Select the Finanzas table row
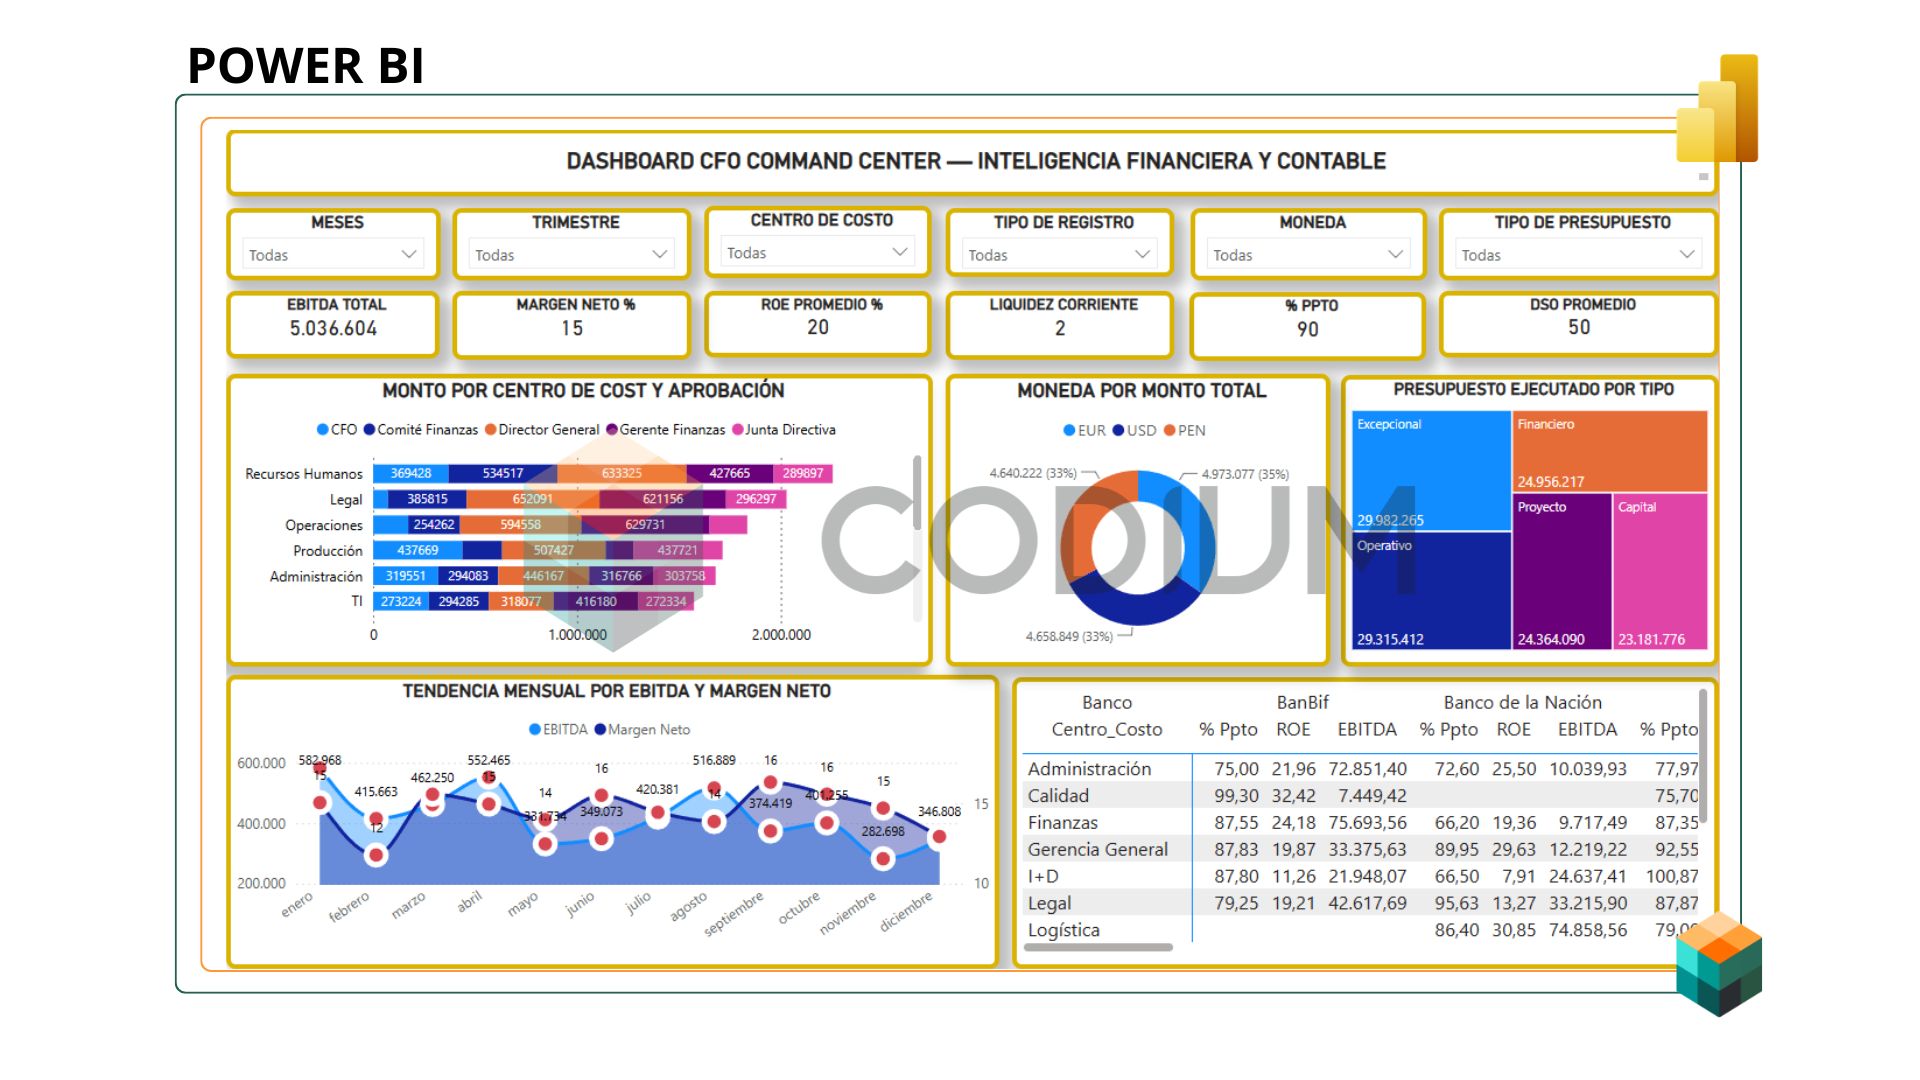 click(x=1362, y=823)
